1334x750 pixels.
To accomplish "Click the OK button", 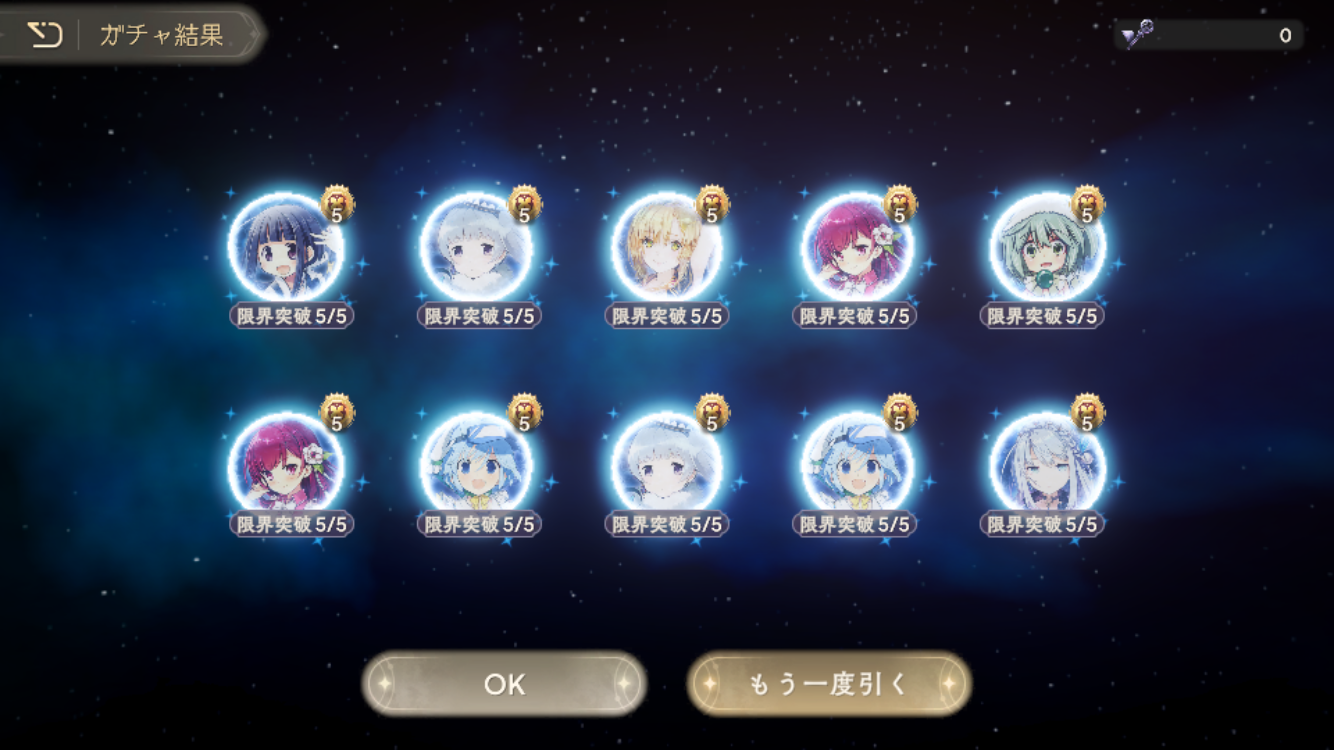I will pos(504,684).
